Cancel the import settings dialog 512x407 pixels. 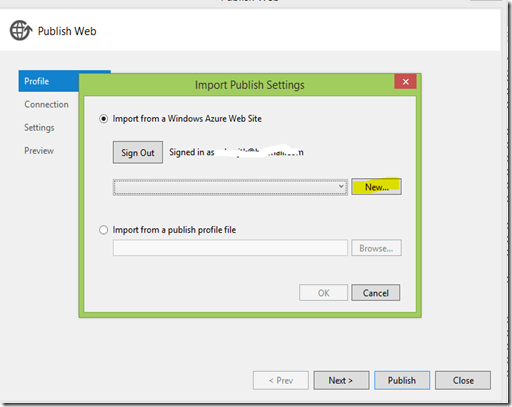376,293
